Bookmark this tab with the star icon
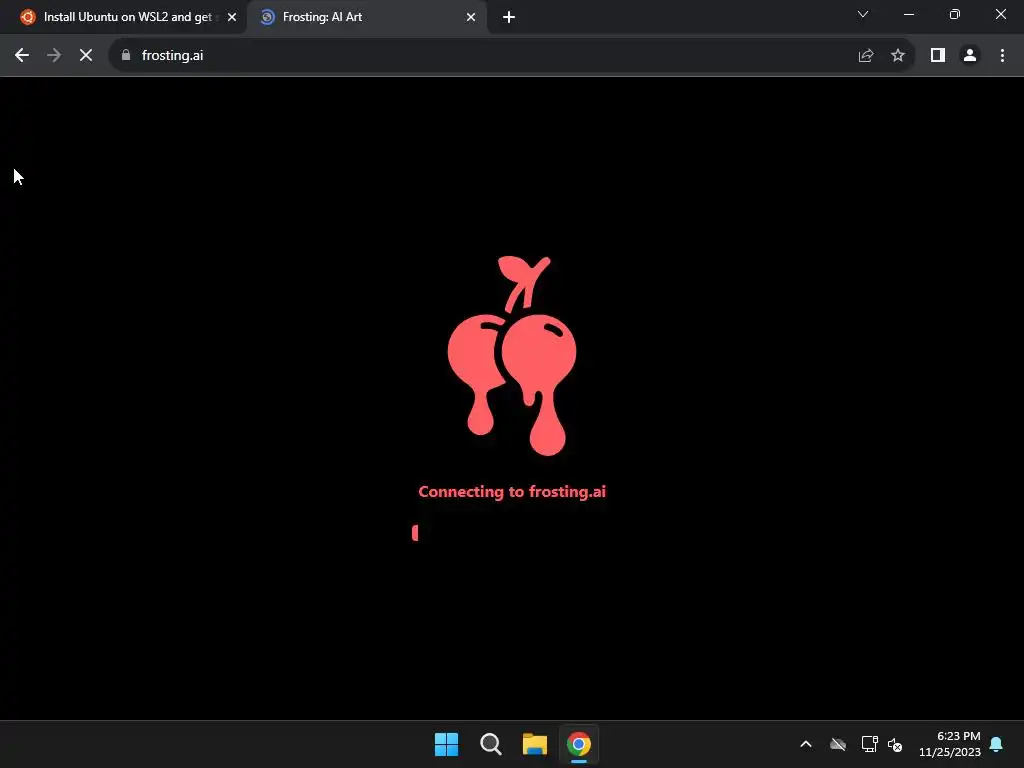Screen dimensions: 1024x768 pyautogui.click(x=898, y=56)
